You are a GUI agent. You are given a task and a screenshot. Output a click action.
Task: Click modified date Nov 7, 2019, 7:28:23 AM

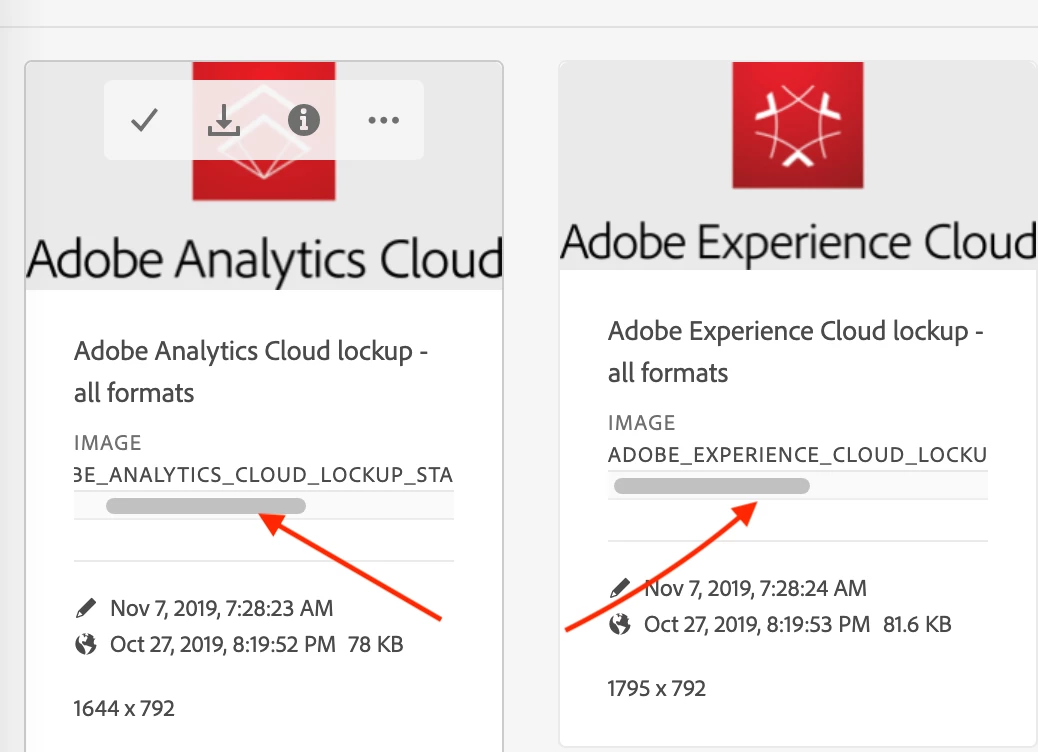(x=222, y=608)
